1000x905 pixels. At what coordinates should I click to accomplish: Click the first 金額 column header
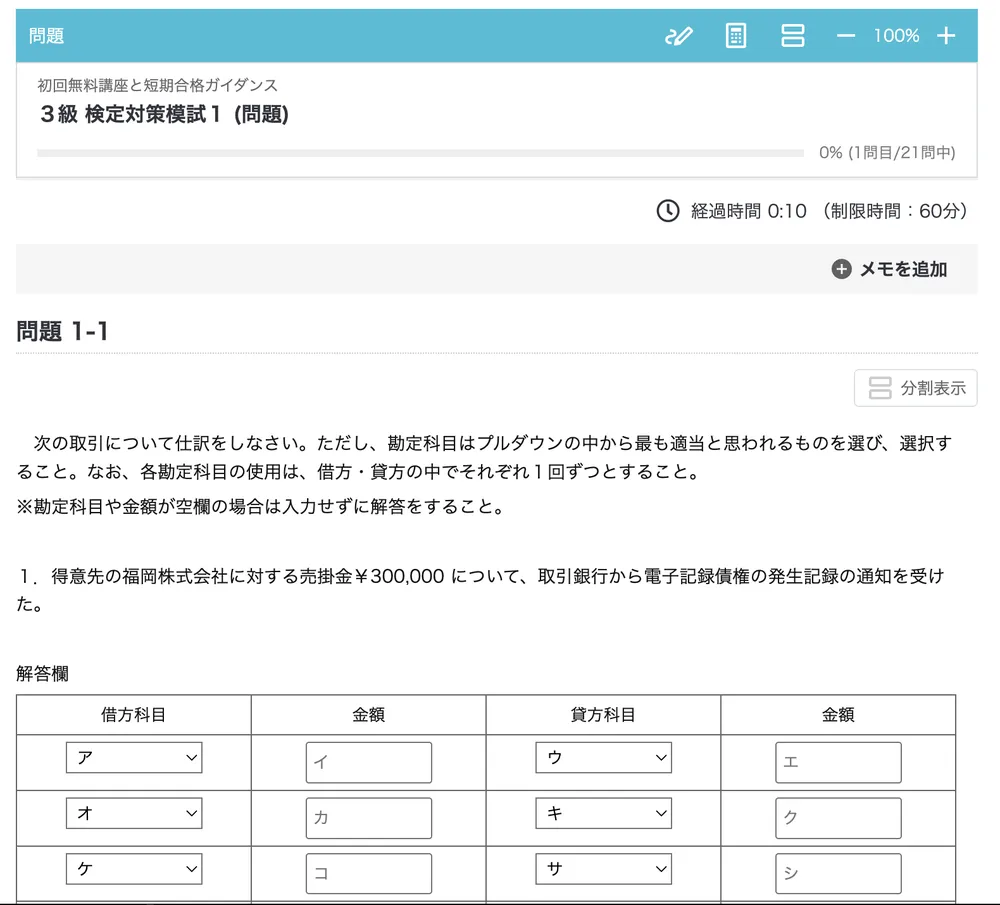point(368,714)
